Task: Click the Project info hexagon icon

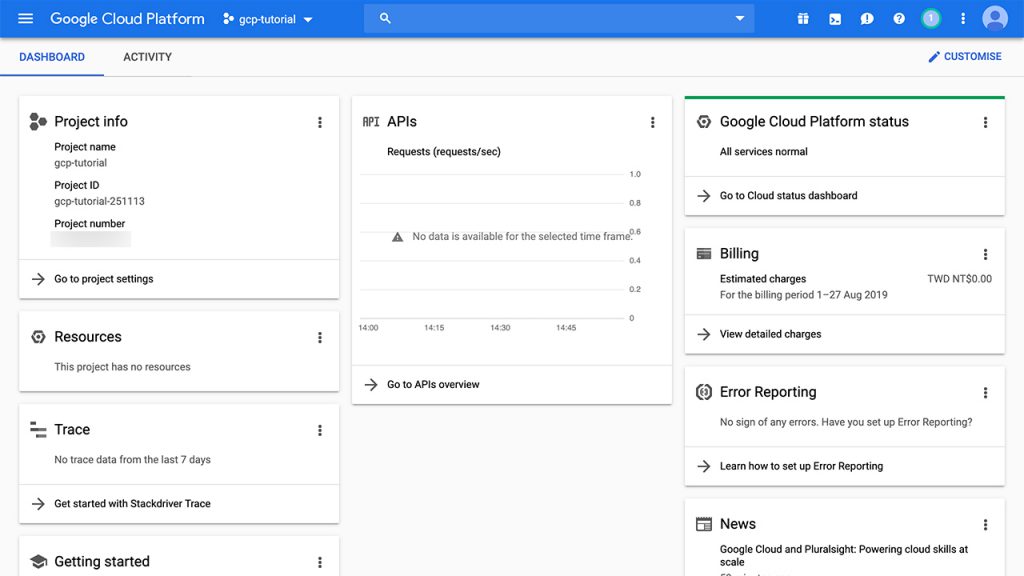Action: click(x=38, y=121)
